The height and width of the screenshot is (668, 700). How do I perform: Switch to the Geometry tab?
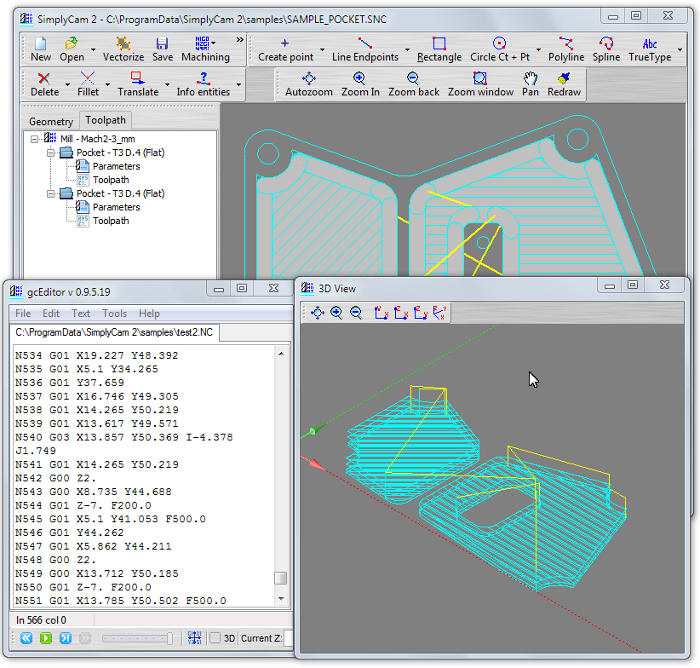click(49, 121)
